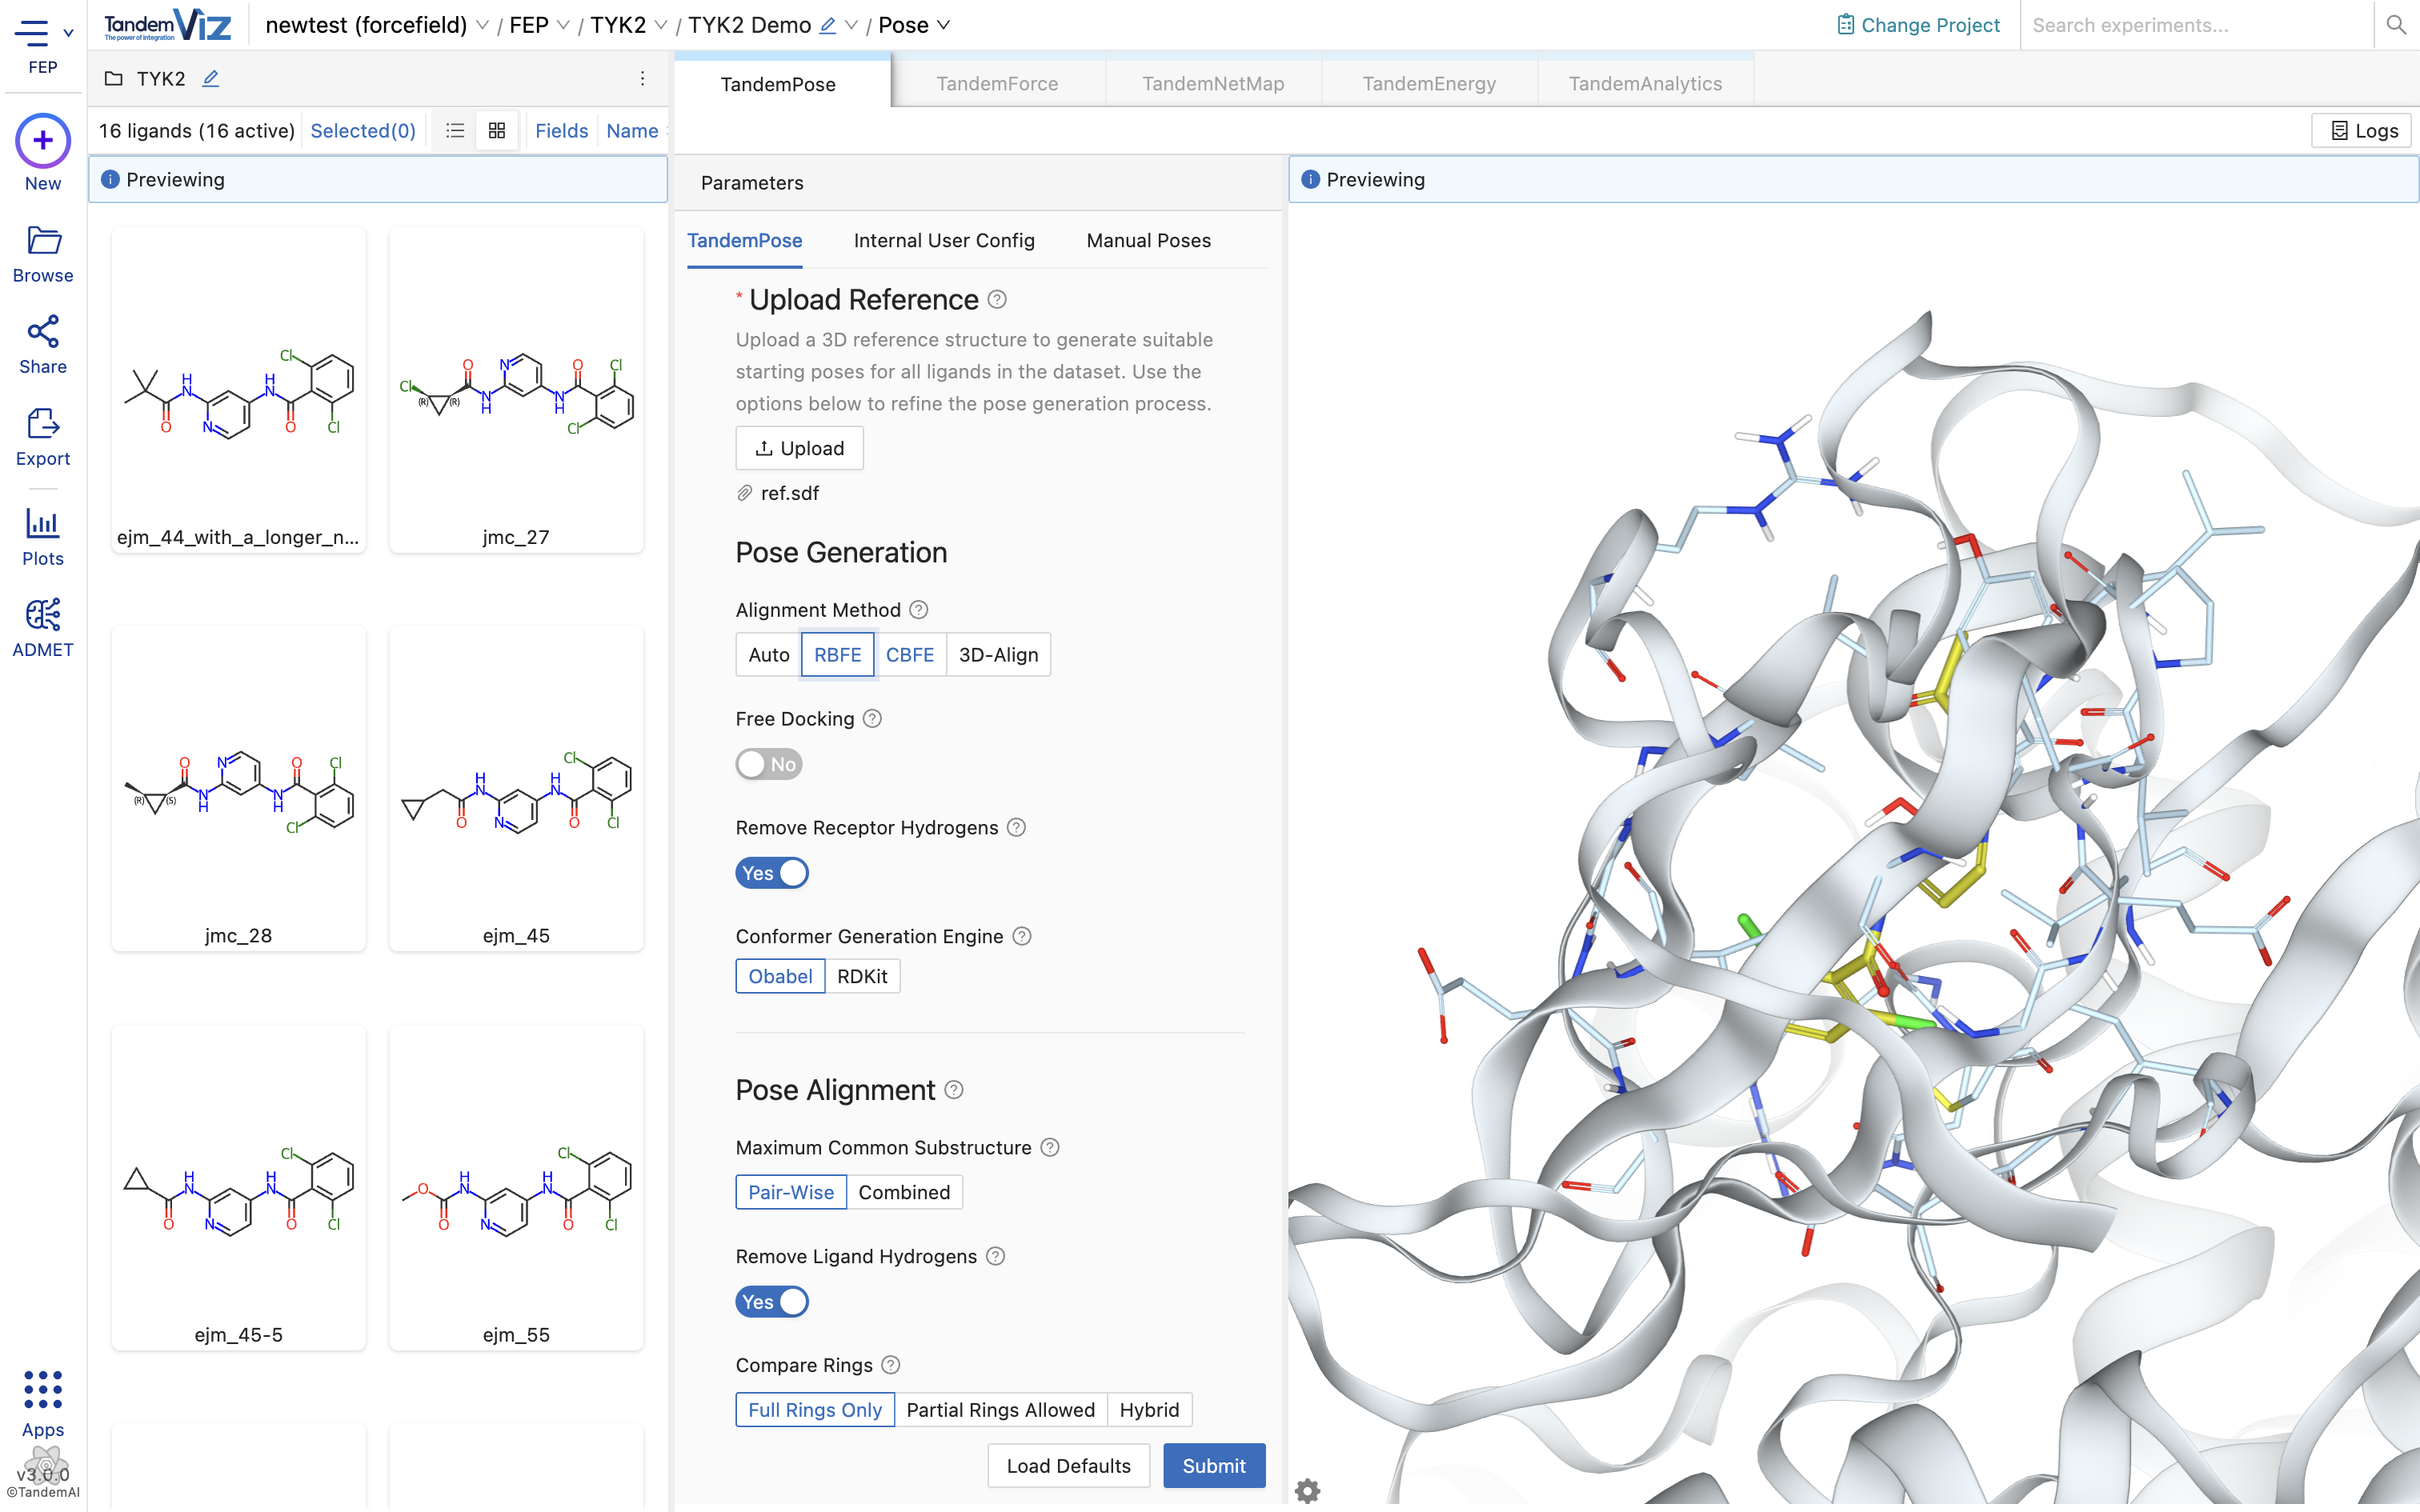The image size is (2420, 1512).
Task: Select RDKit conformer engine
Action: [x=862, y=976]
